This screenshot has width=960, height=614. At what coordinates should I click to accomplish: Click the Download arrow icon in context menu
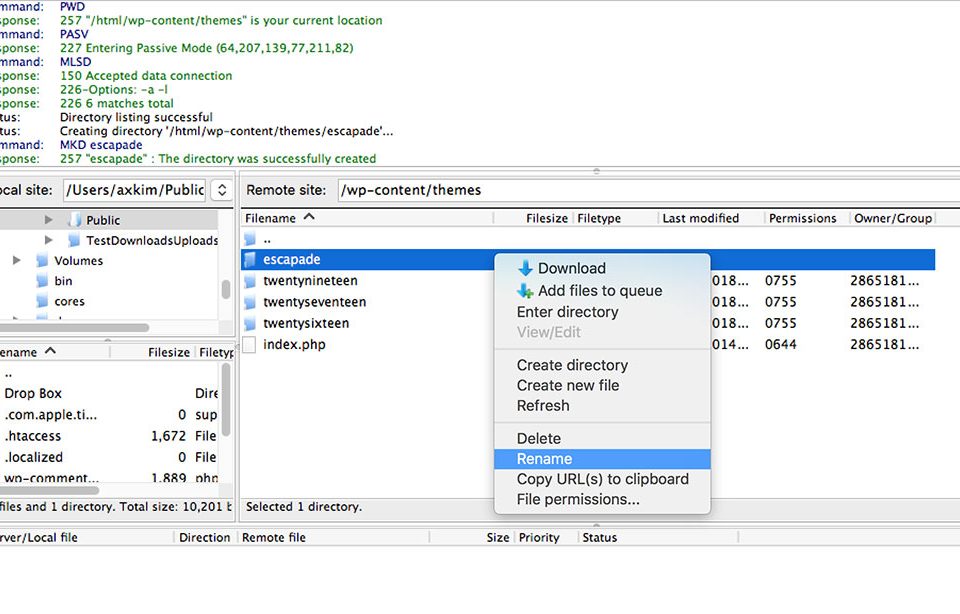click(x=525, y=268)
